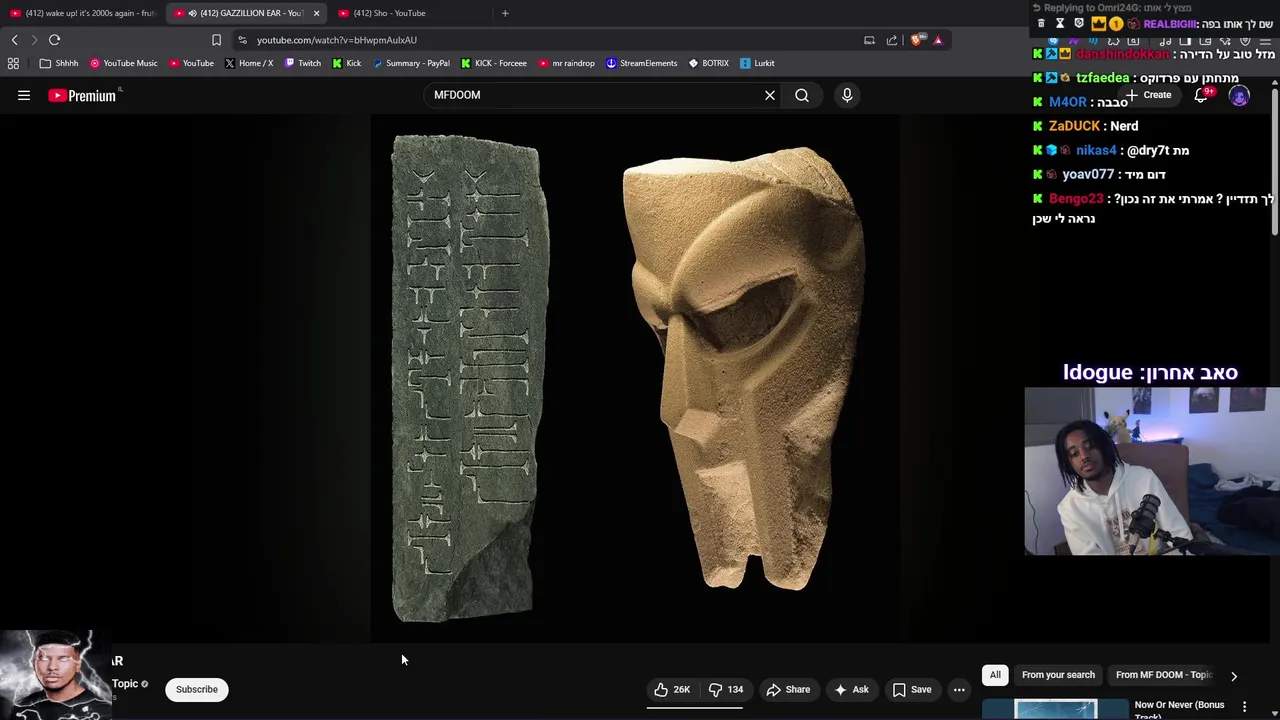Viewport: 1280px width, 720px height.
Task: Open ZaDUCK's username in chat overlay
Action: pyautogui.click(x=1074, y=126)
